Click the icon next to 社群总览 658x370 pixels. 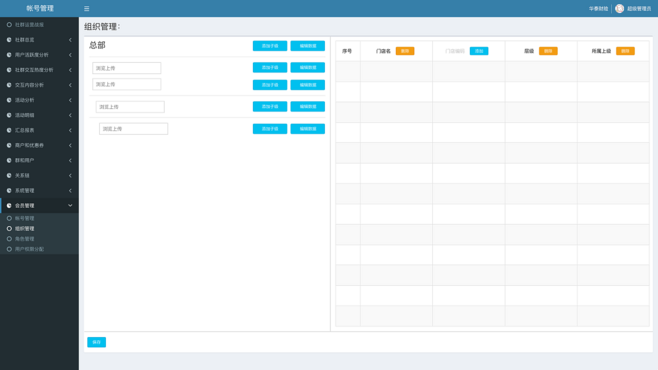[x=9, y=40]
